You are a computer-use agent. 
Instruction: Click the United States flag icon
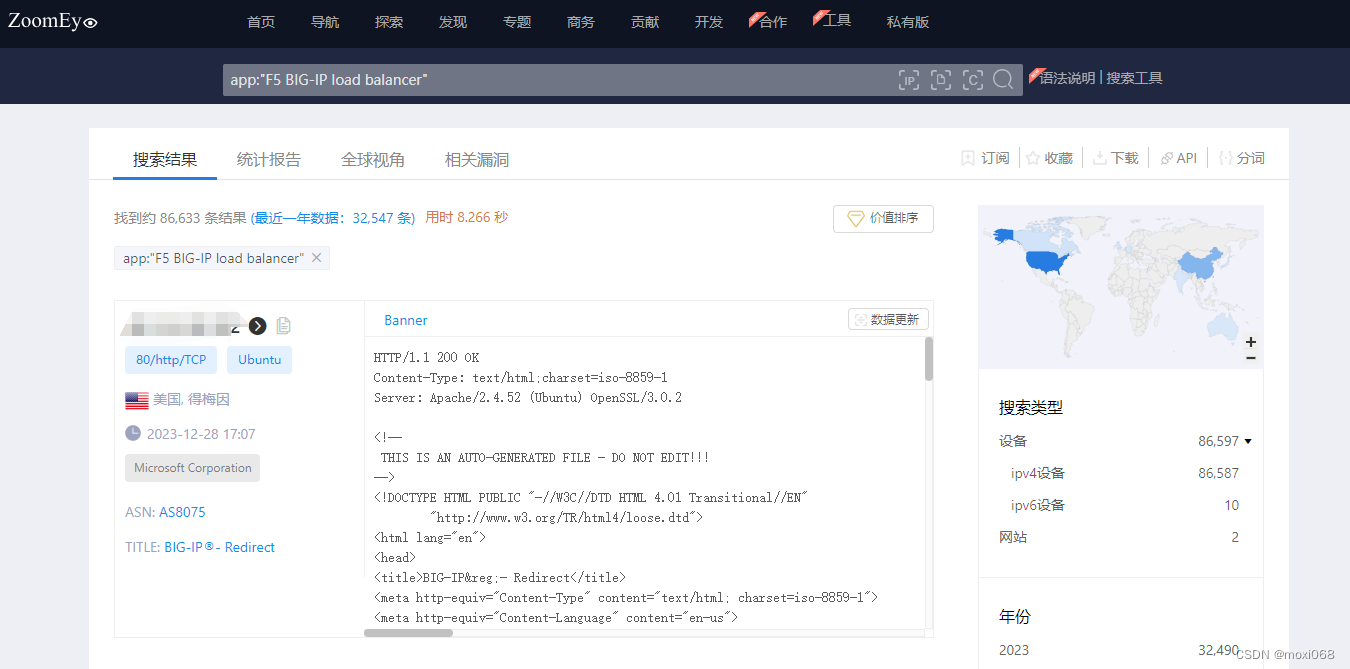pyautogui.click(x=137, y=400)
